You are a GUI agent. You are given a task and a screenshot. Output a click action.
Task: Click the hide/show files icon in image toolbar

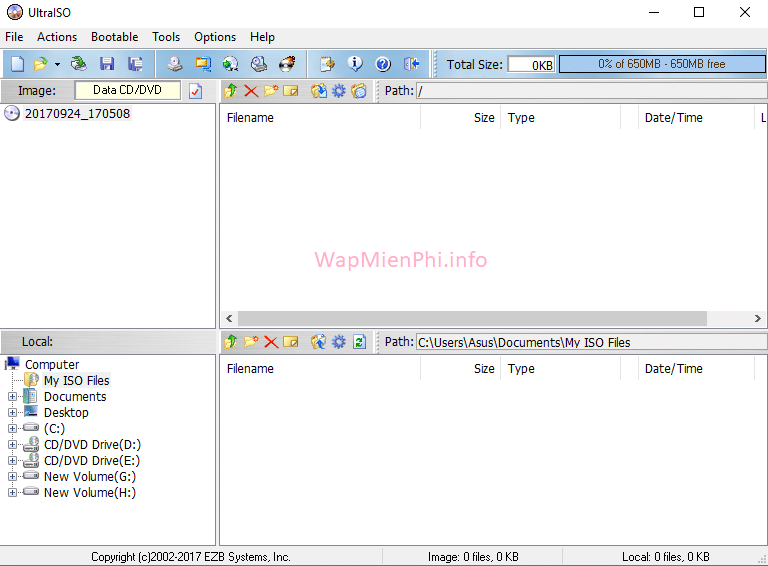pos(359,91)
